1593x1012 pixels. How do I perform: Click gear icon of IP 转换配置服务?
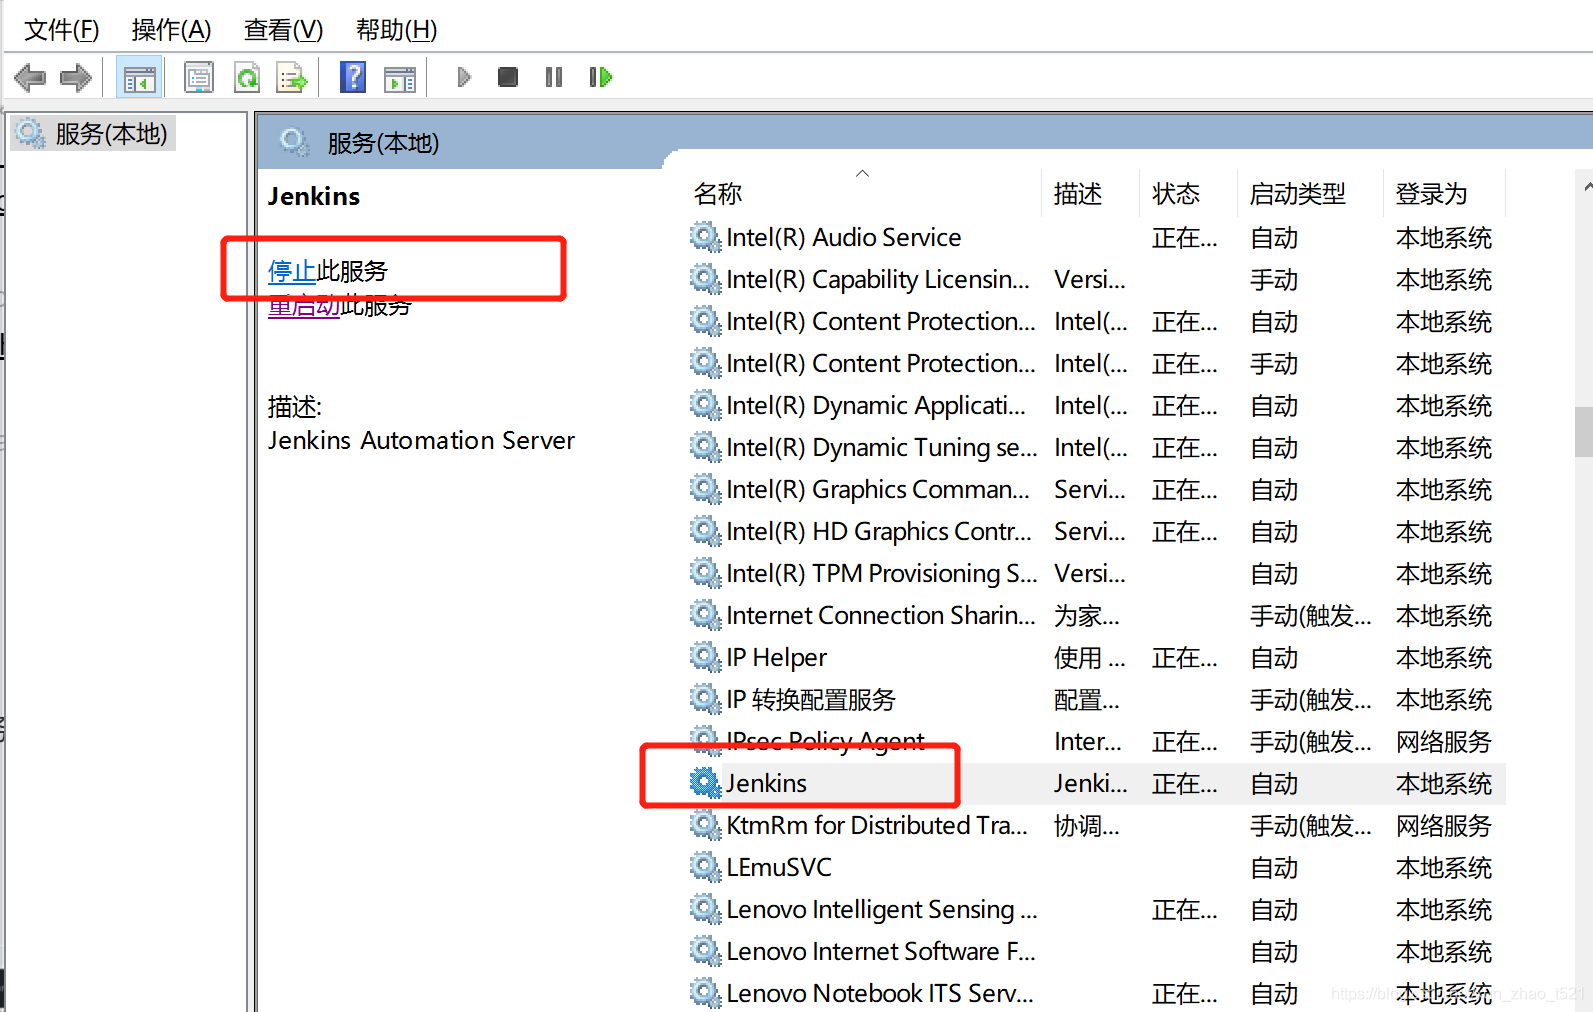[x=705, y=699]
